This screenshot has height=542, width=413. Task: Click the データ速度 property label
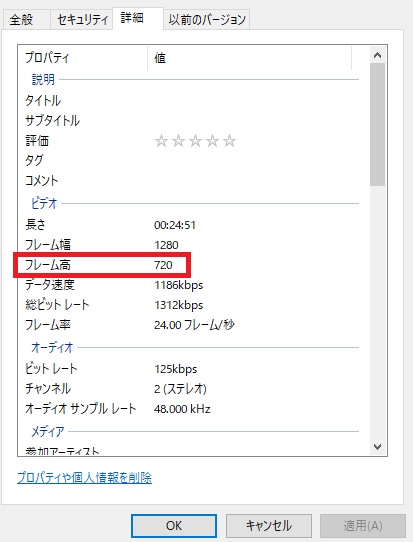[x=50, y=285]
